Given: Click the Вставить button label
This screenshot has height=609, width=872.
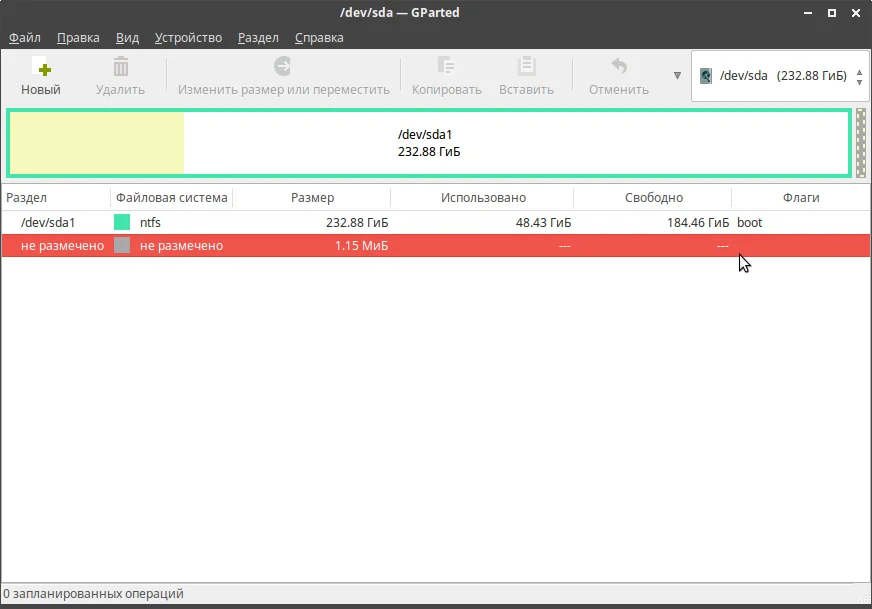Looking at the screenshot, I should pyautogui.click(x=526, y=90).
